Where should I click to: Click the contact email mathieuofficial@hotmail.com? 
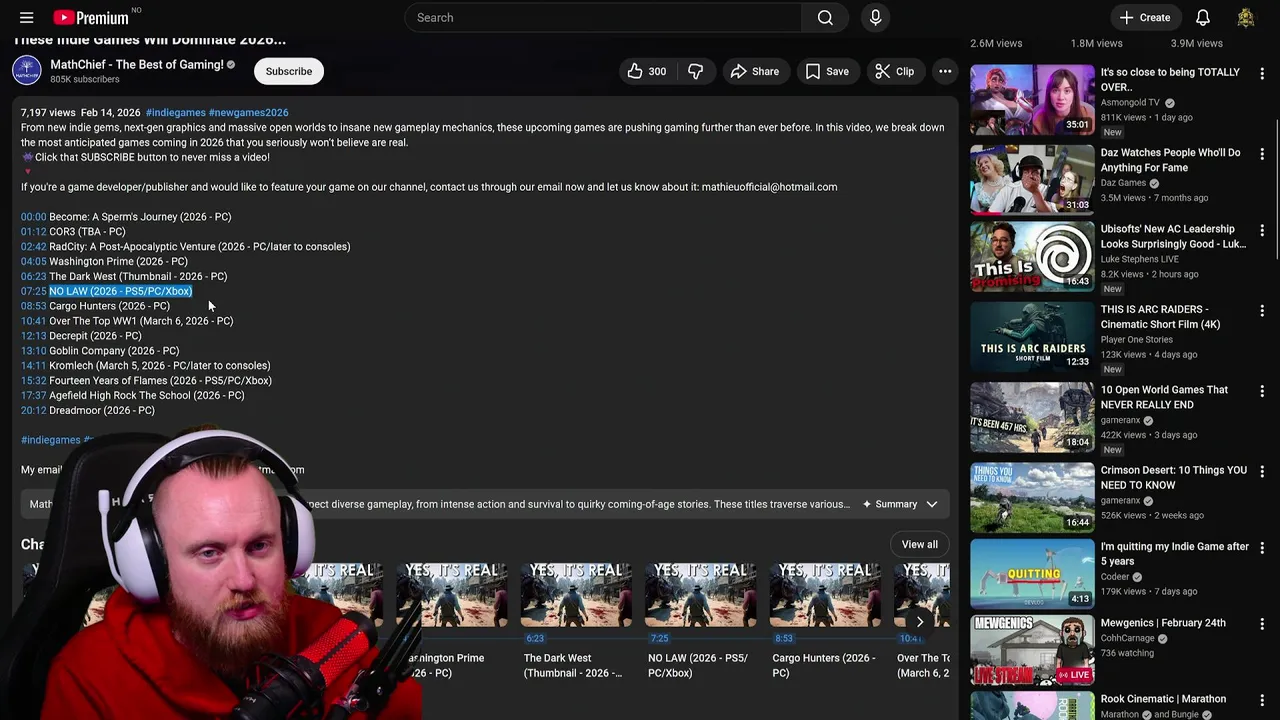(x=769, y=187)
